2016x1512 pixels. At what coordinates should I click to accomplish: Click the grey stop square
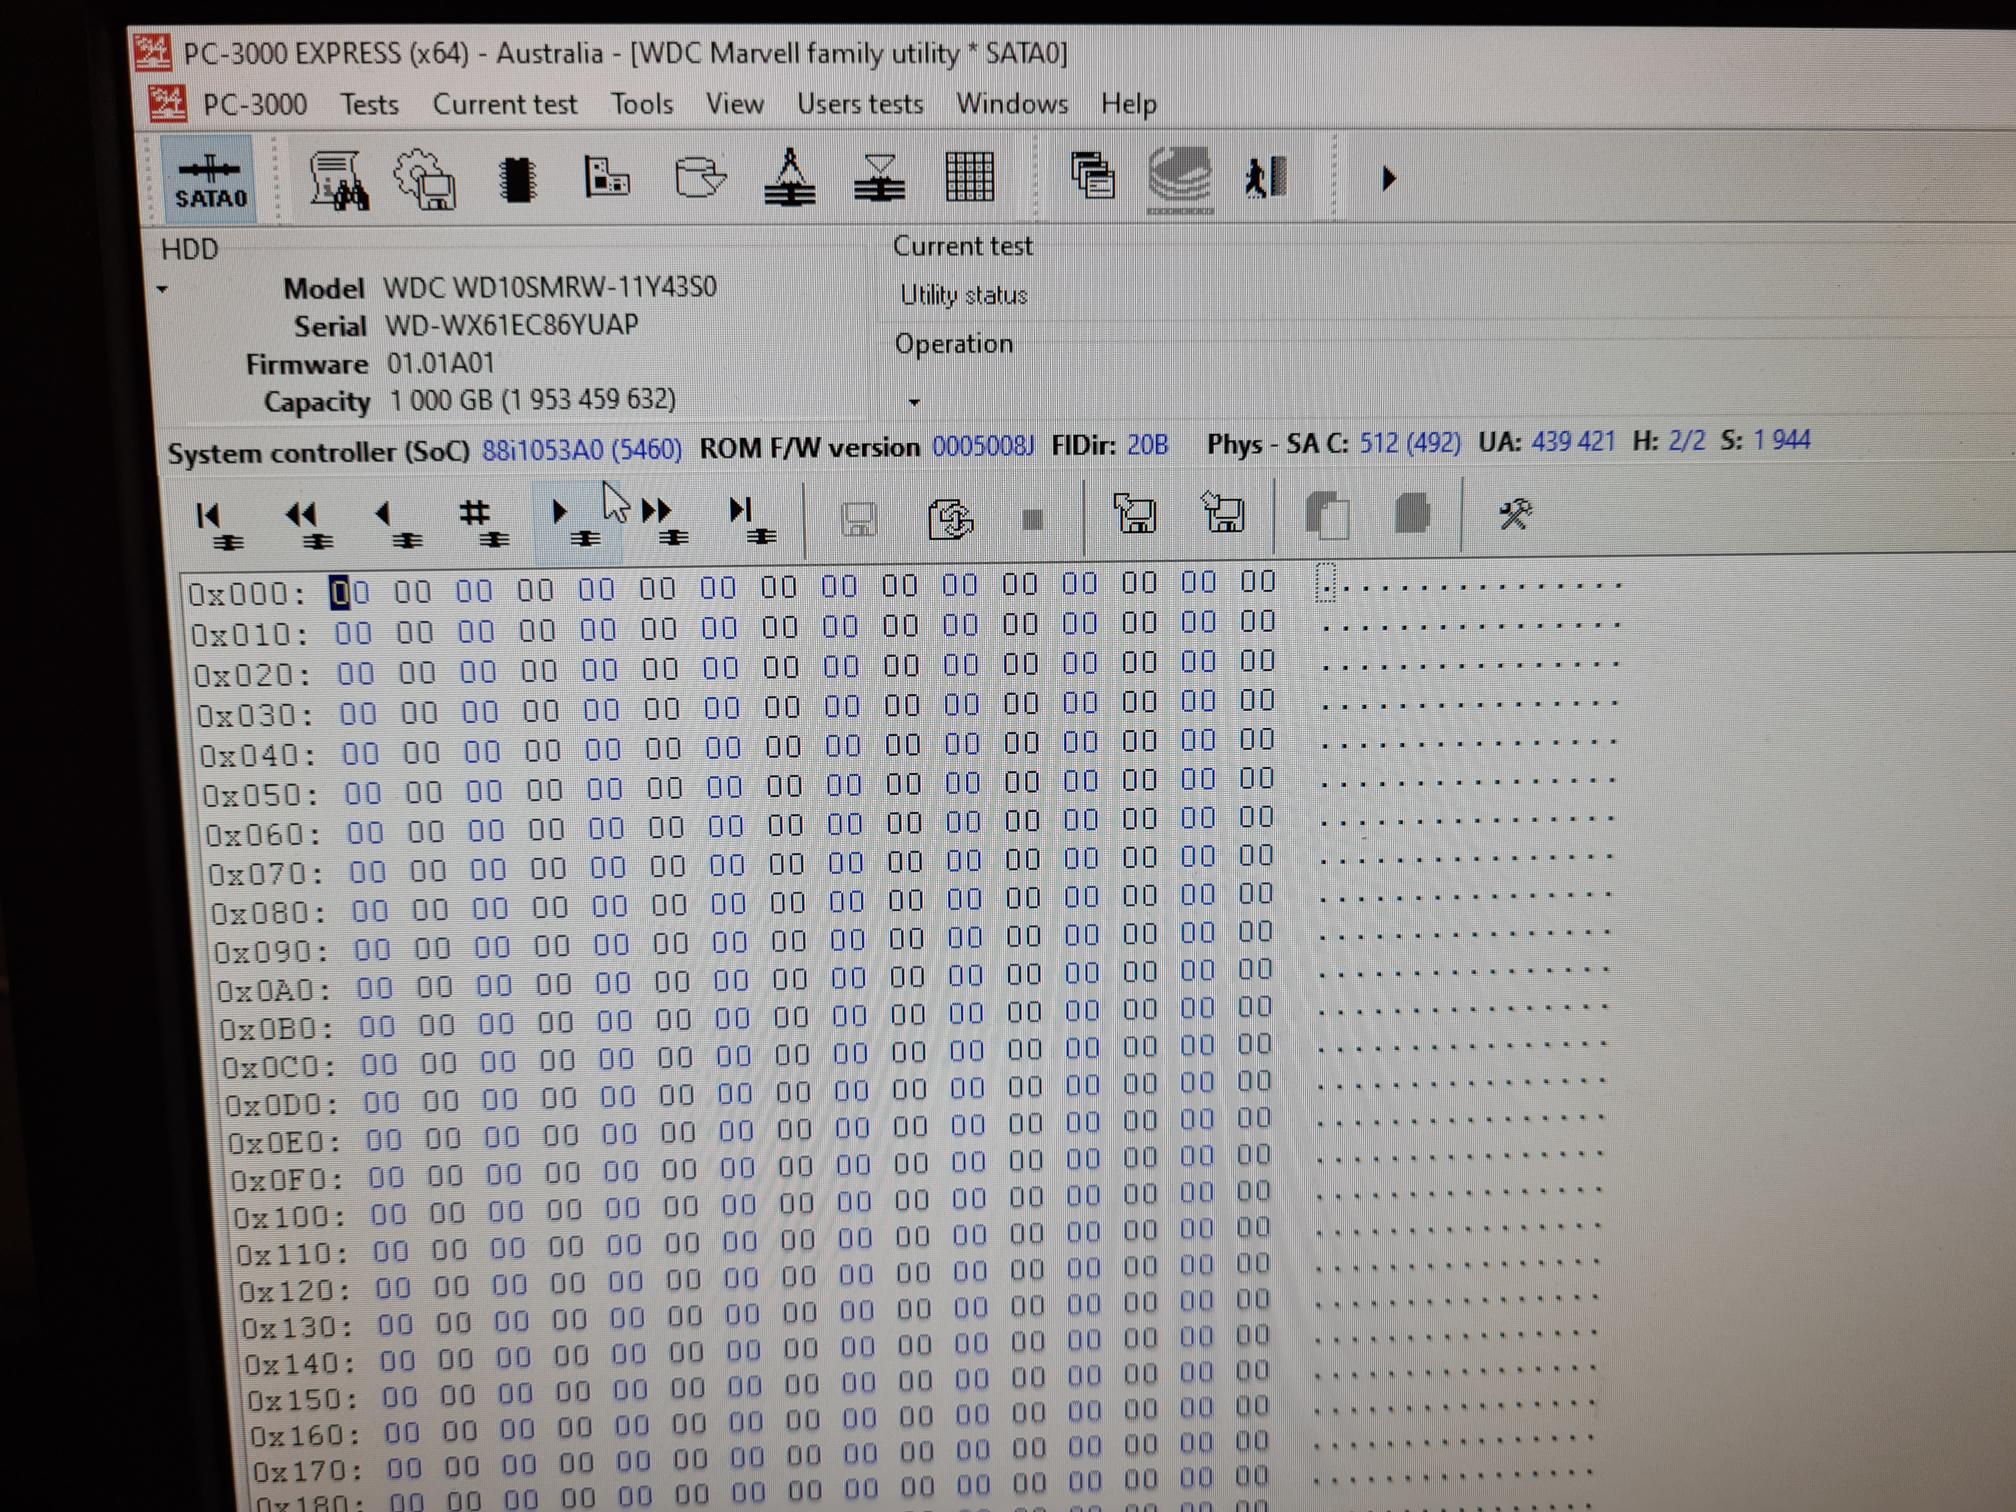(1033, 519)
